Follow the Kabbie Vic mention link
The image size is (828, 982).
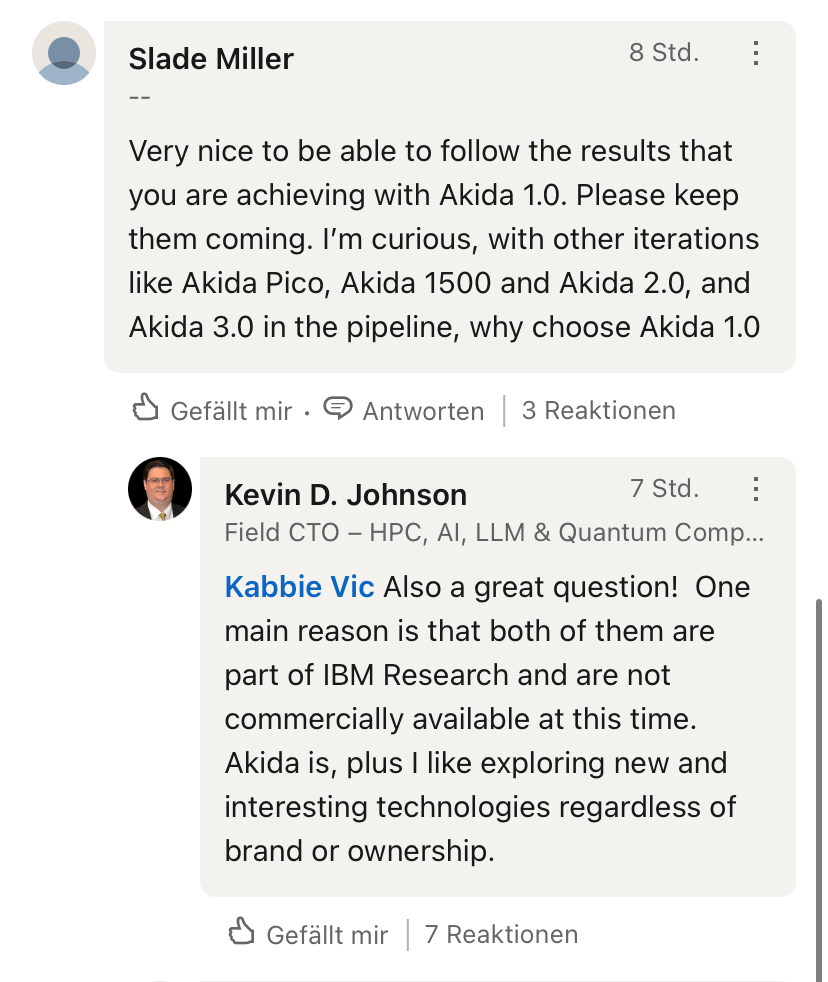coord(299,587)
